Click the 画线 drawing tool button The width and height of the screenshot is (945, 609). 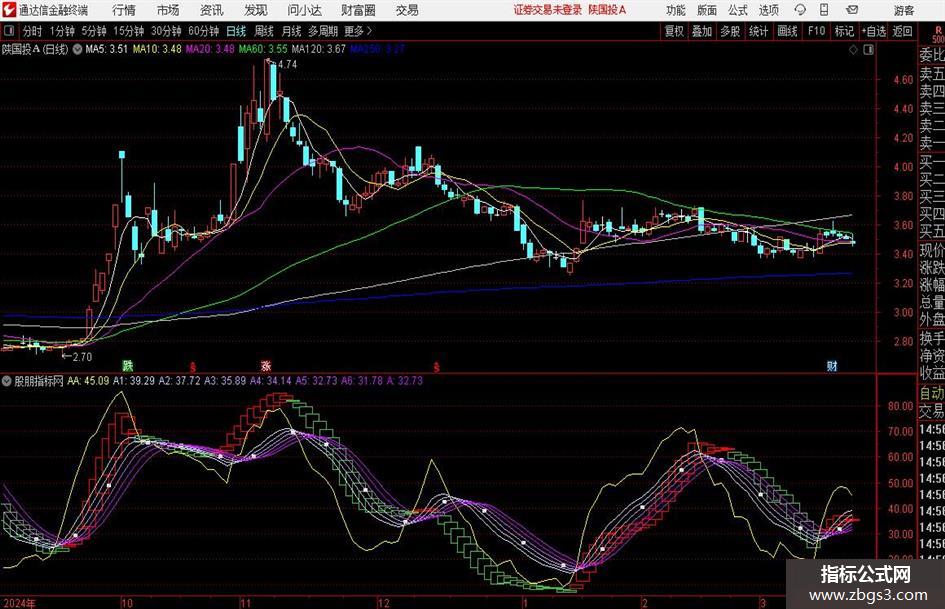(788, 31)
